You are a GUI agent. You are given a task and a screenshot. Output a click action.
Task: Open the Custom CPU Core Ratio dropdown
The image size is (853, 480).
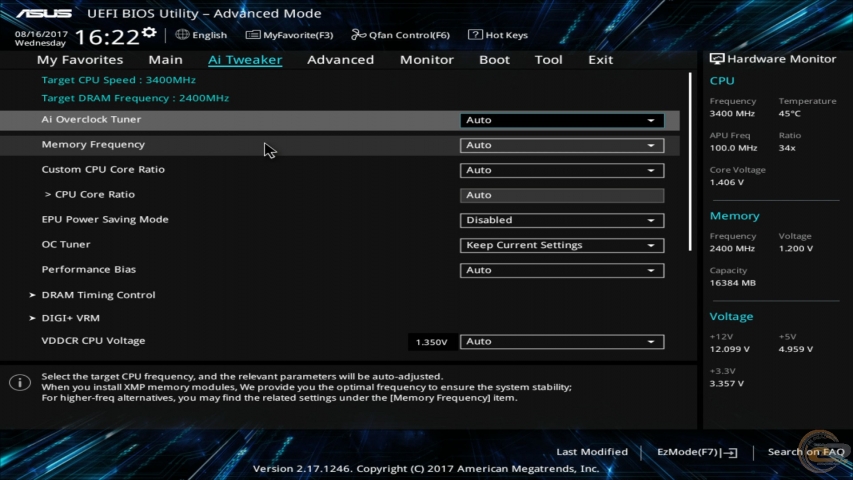pos(562,170)
